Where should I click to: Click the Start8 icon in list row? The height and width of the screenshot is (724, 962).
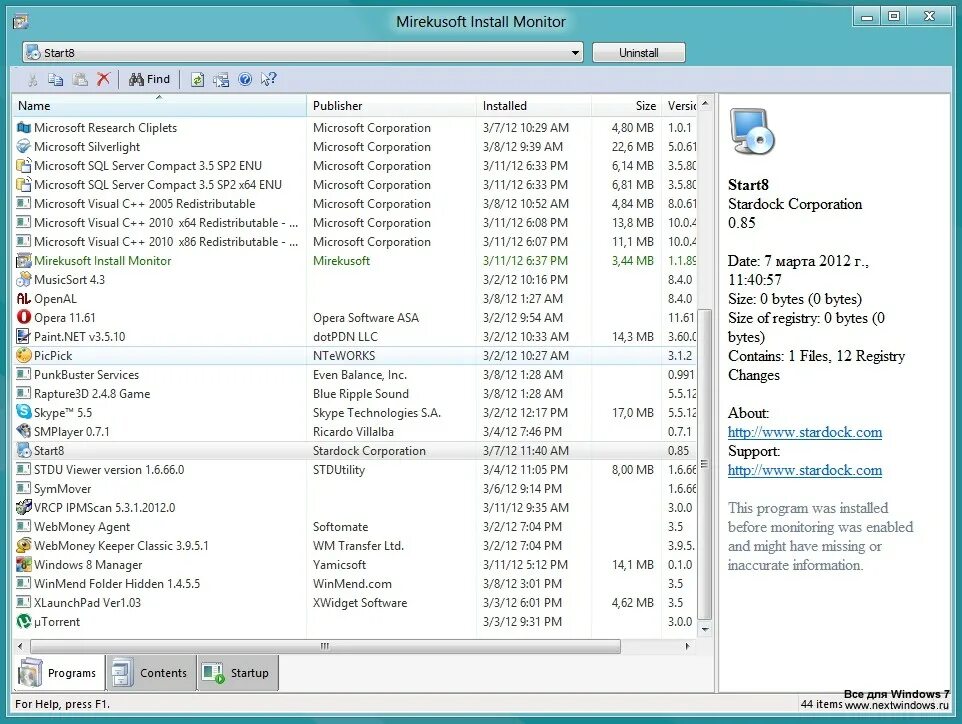[x=23, y=450]
